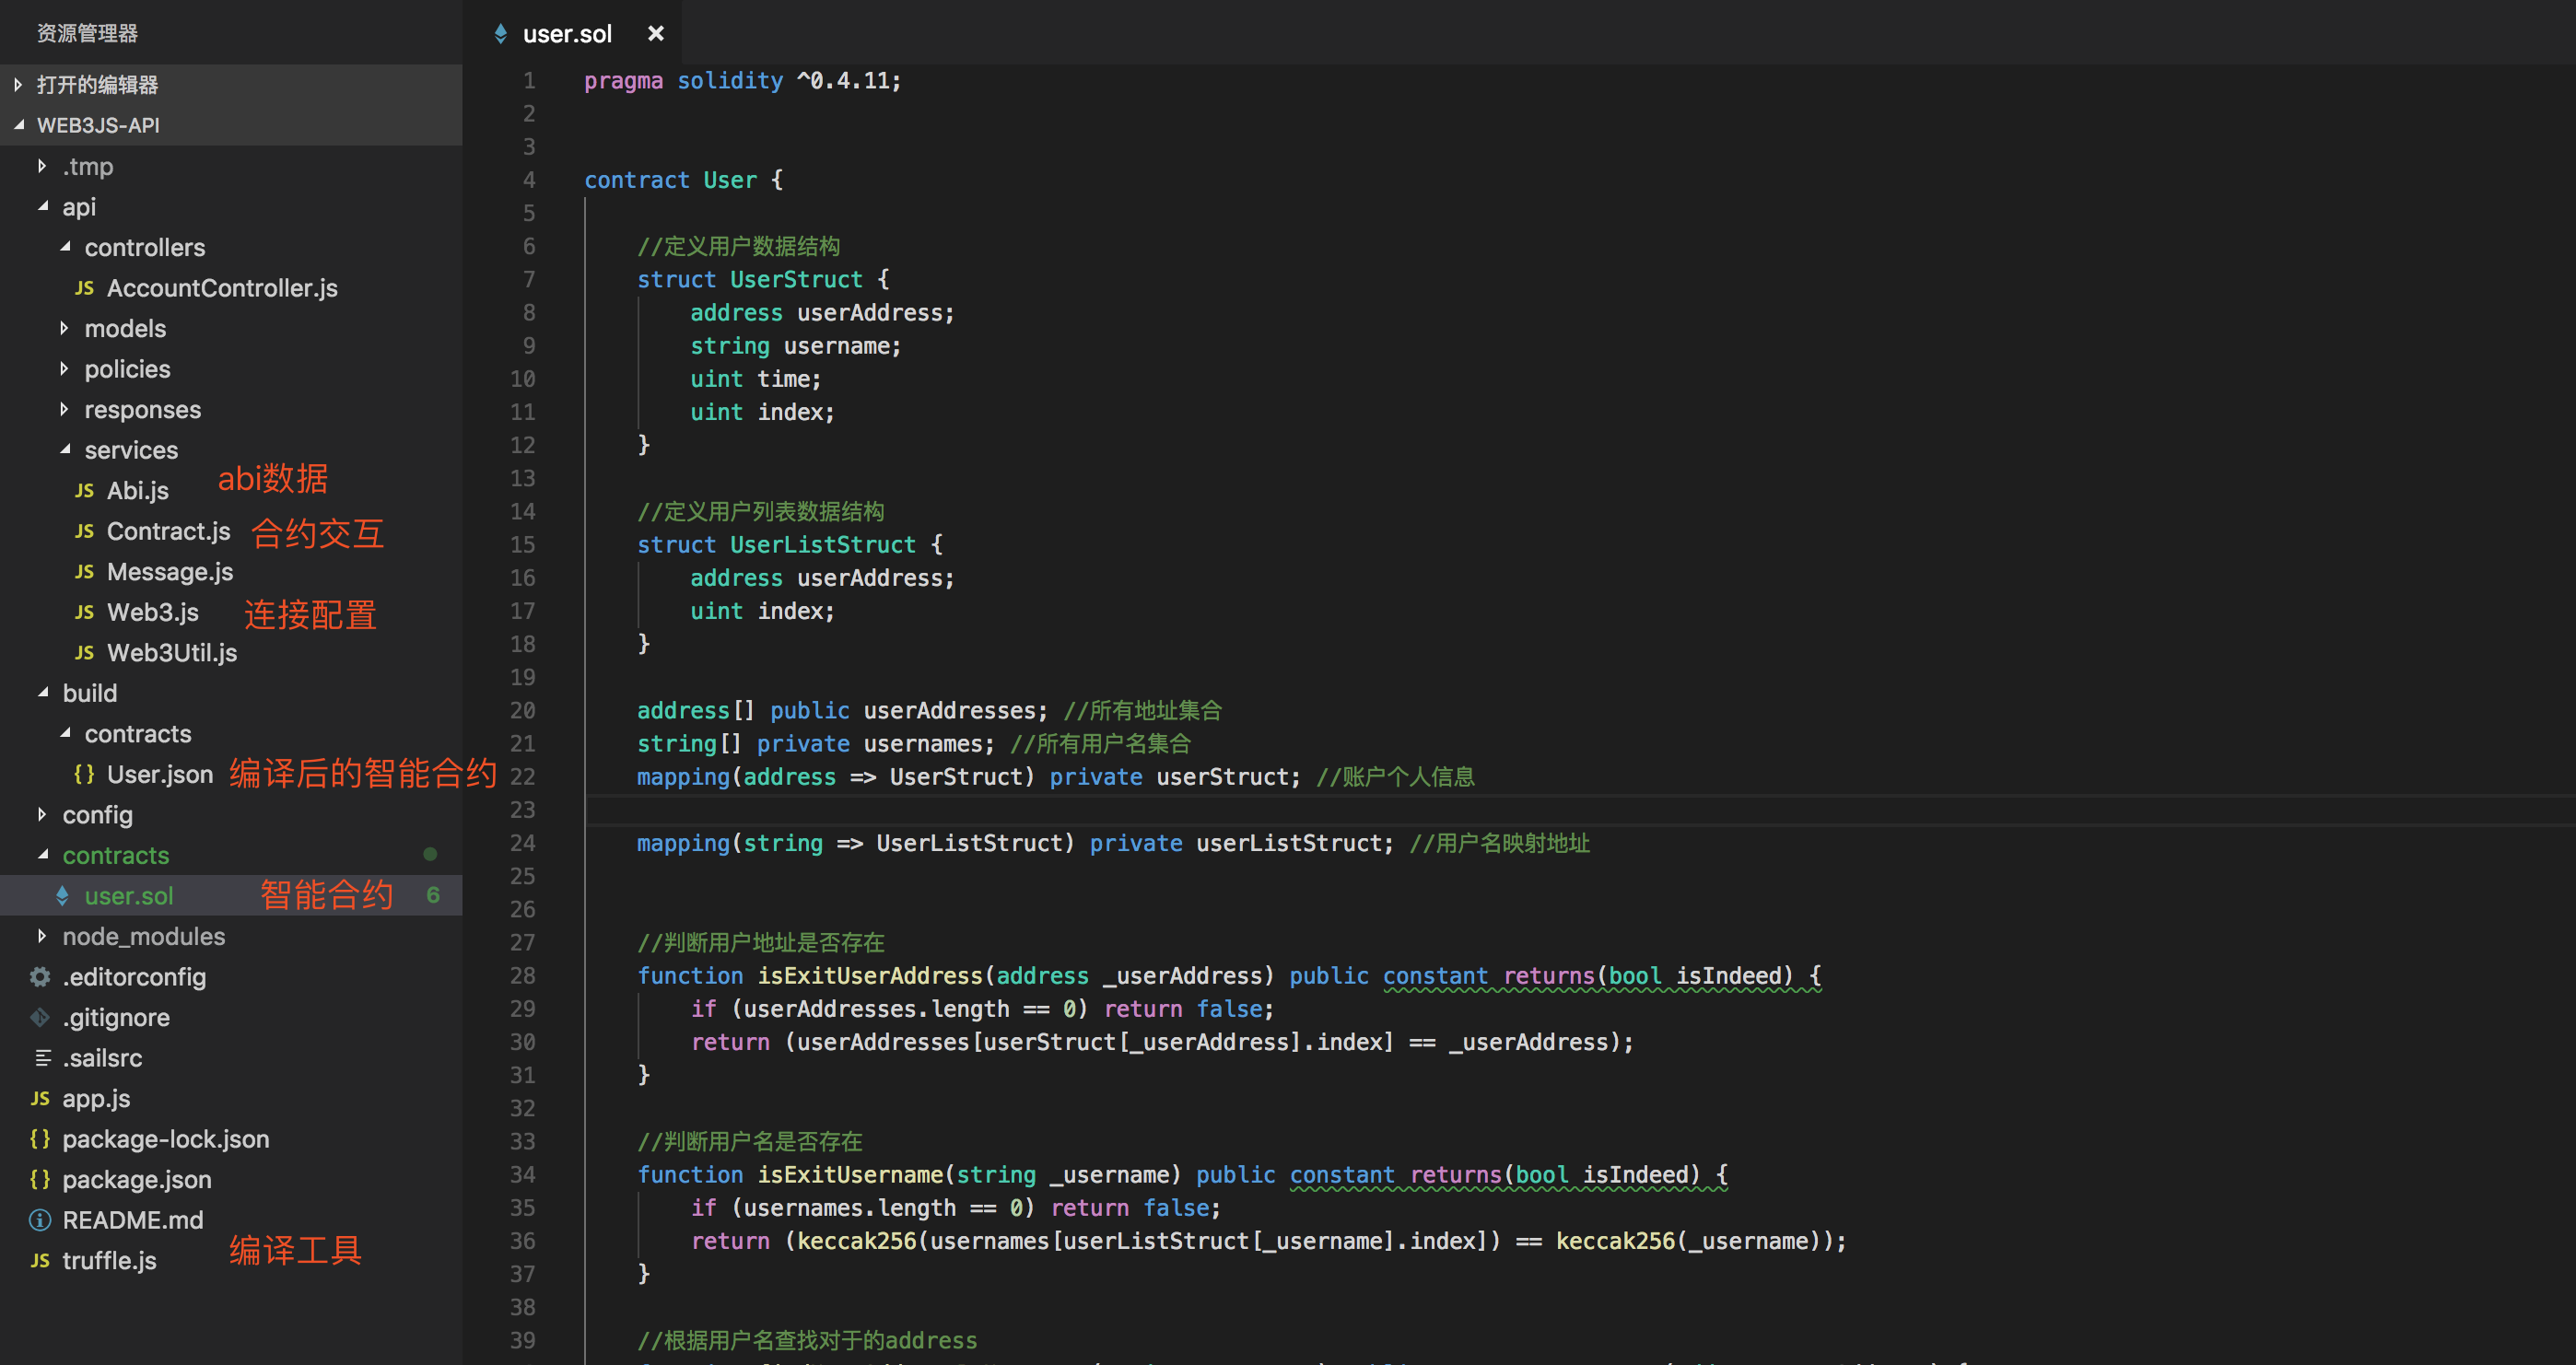Open the .gitignore file
2576x1365 pixels.
coord(116,1017)
